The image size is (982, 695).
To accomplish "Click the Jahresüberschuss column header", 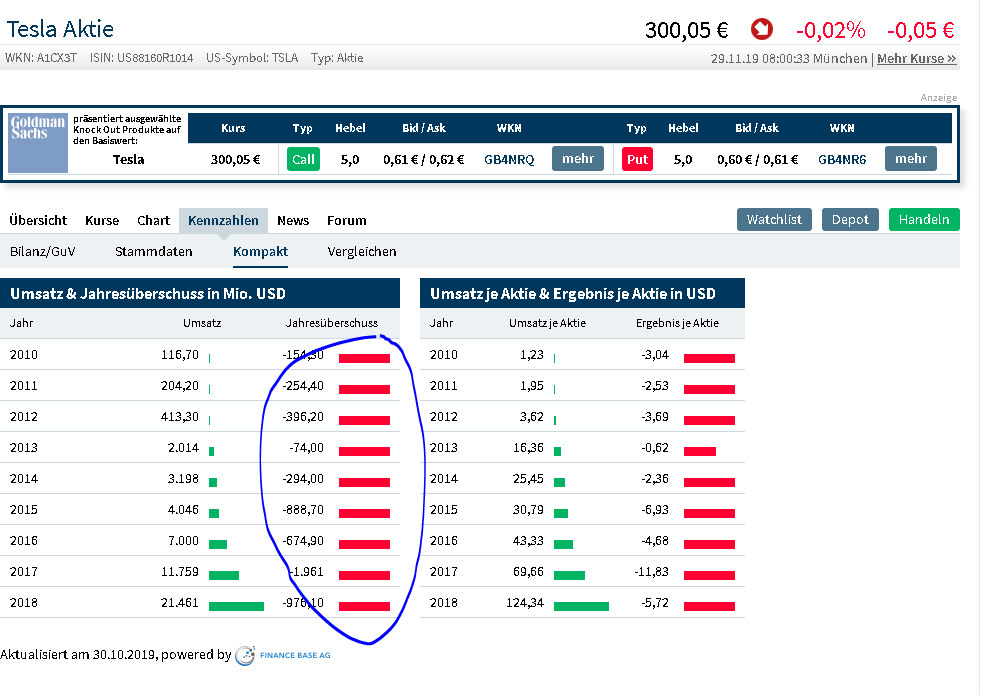I will (332, 323).
